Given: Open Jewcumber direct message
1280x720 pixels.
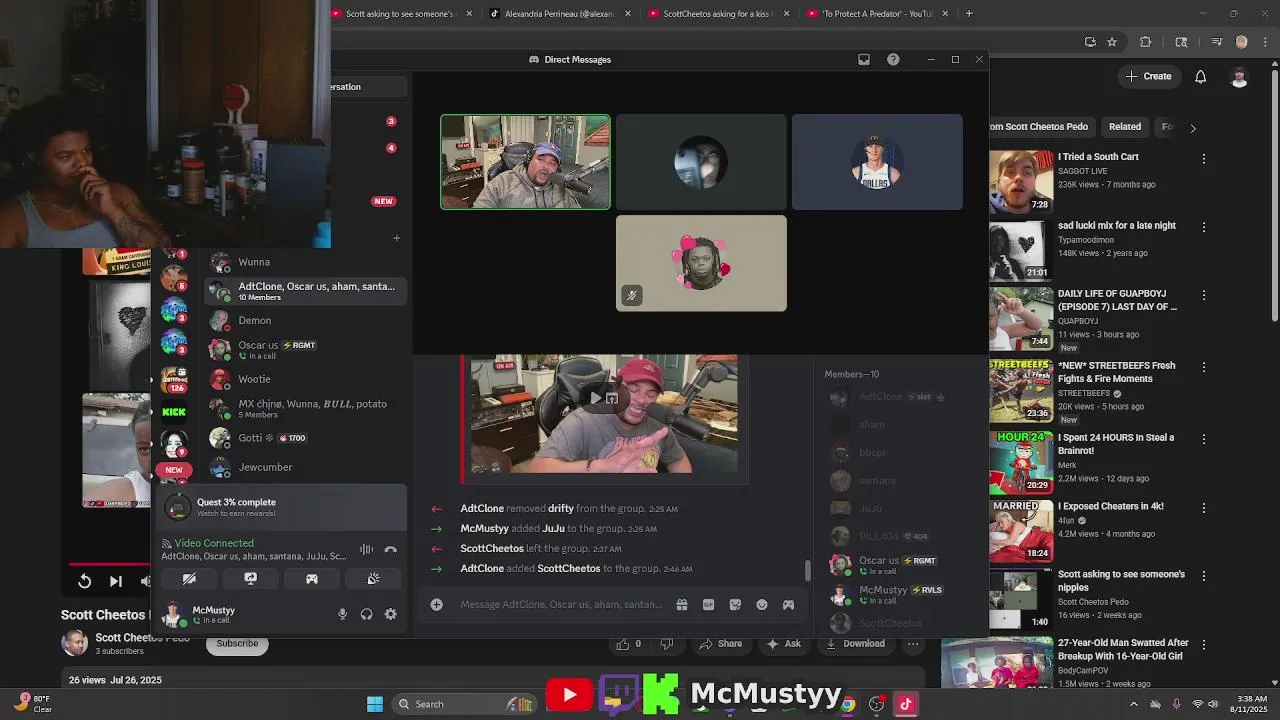Looking at the screenshot, I should coord(305,467).
